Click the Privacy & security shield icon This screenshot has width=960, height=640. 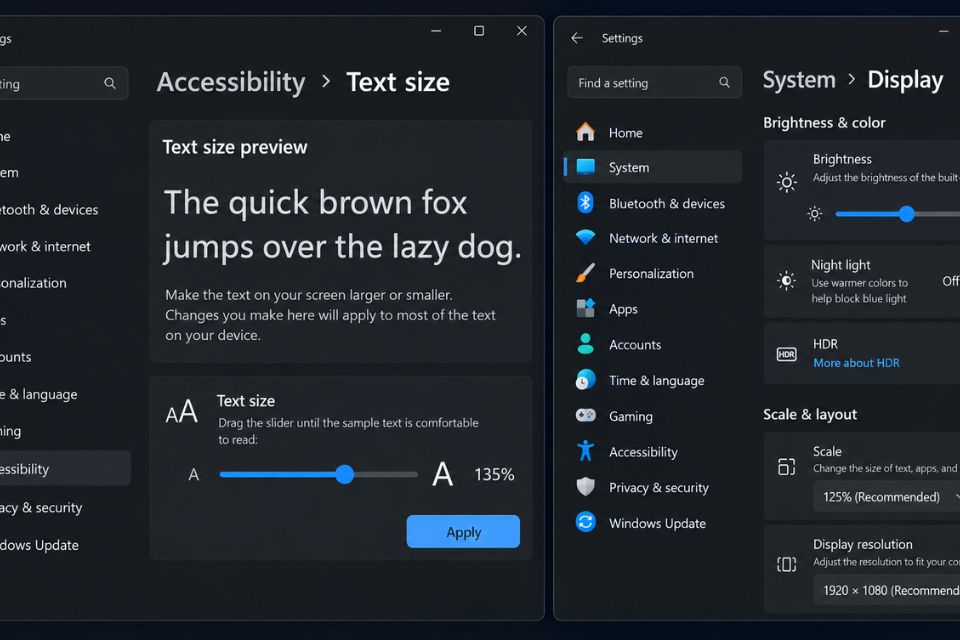[585, 486]
